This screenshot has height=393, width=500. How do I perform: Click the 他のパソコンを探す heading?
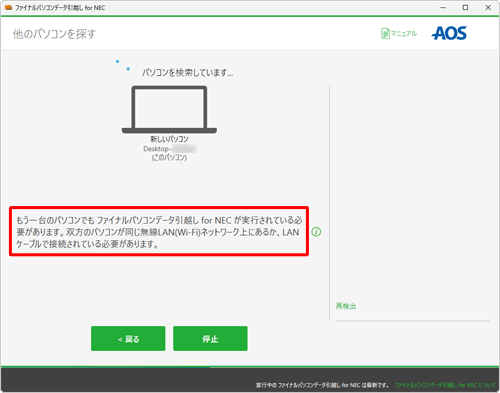click(54, 34)
